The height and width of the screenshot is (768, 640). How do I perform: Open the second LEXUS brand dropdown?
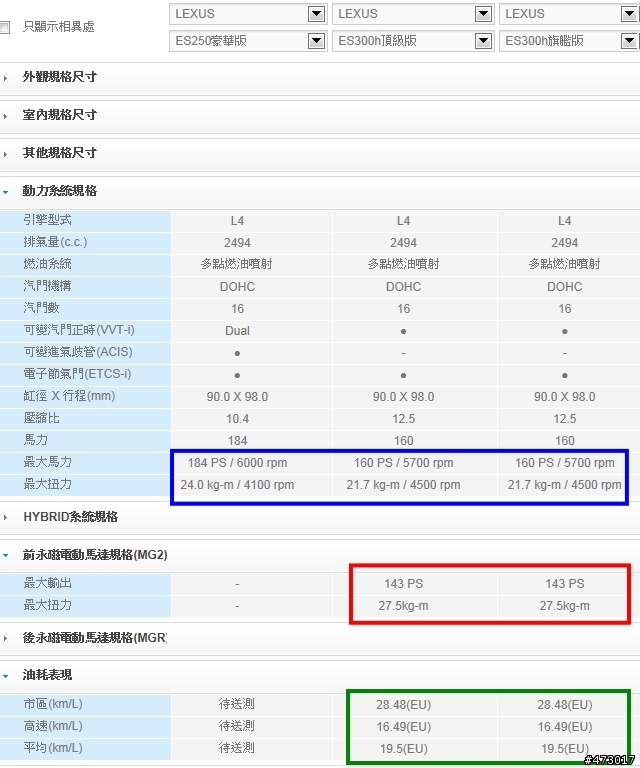[413, 14]
